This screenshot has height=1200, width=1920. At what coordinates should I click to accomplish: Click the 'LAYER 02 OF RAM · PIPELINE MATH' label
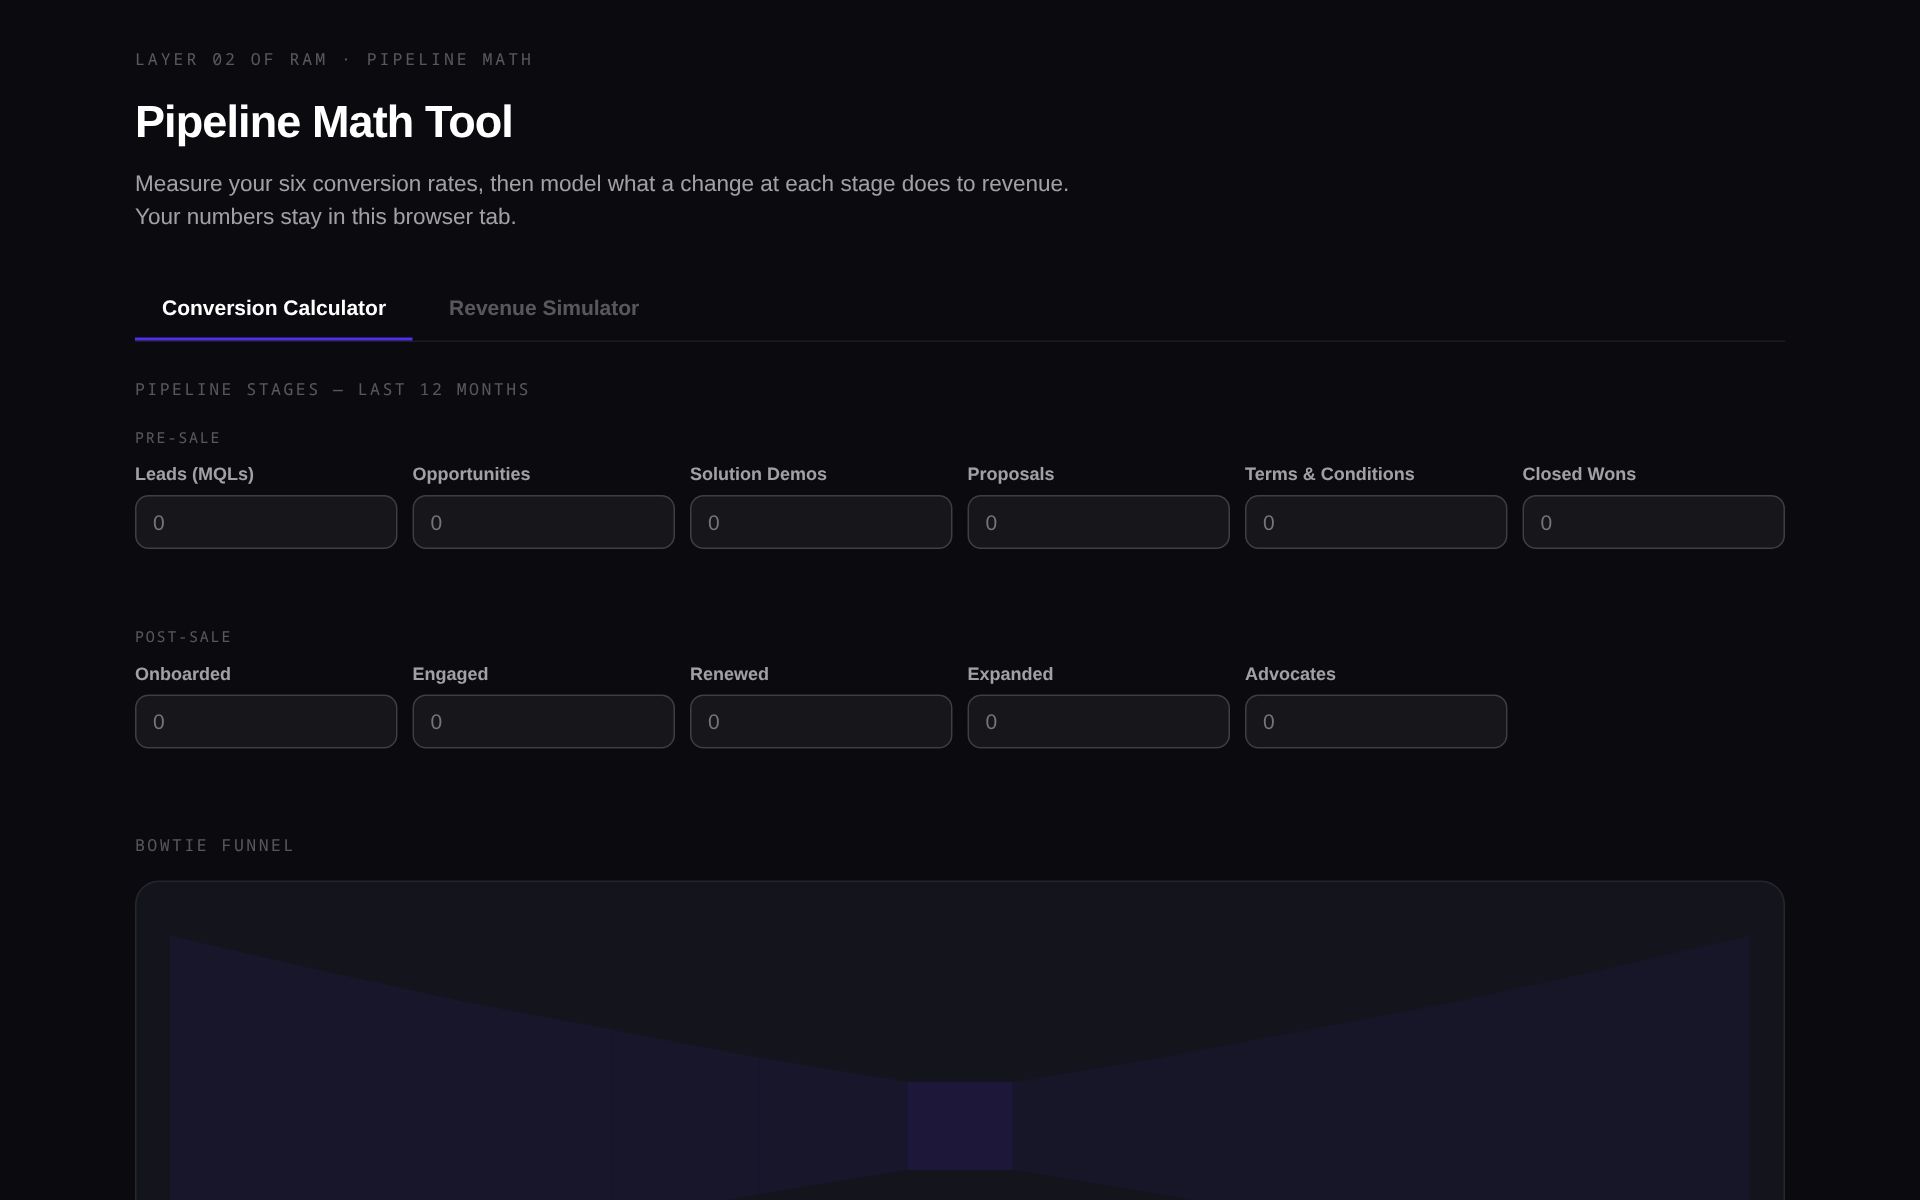(334, 60)
